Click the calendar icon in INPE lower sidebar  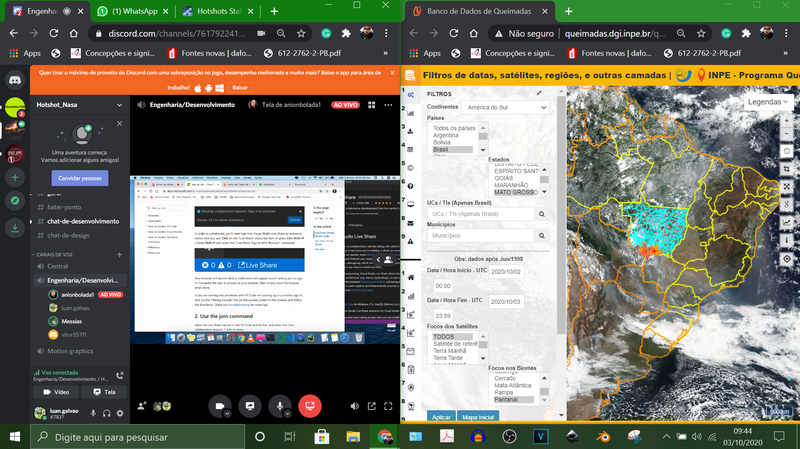(411, 351)
